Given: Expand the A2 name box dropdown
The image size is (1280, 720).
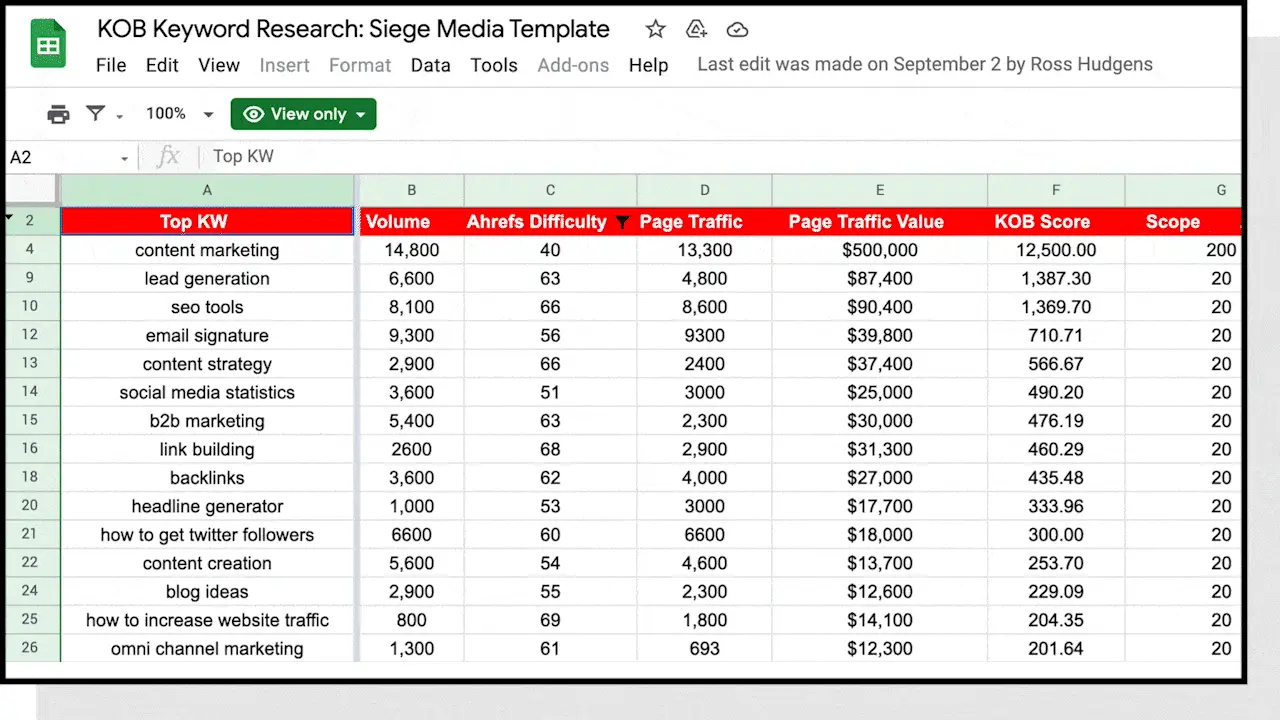Looking at the screenshot, I should pos(125,158).
